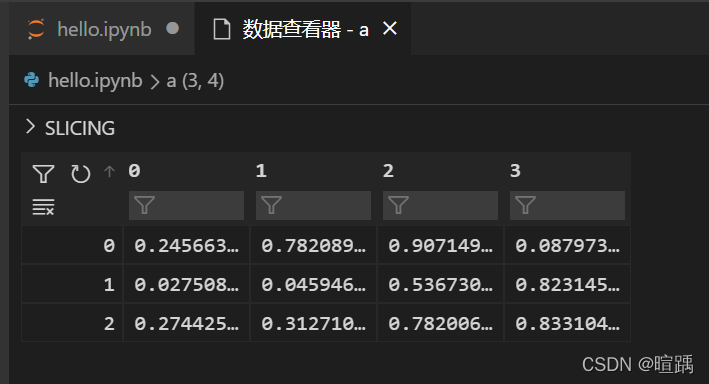The height and width of the screenshot is (384, 709).
Task: Click the filter box for column 2
Action: [440, 205]
